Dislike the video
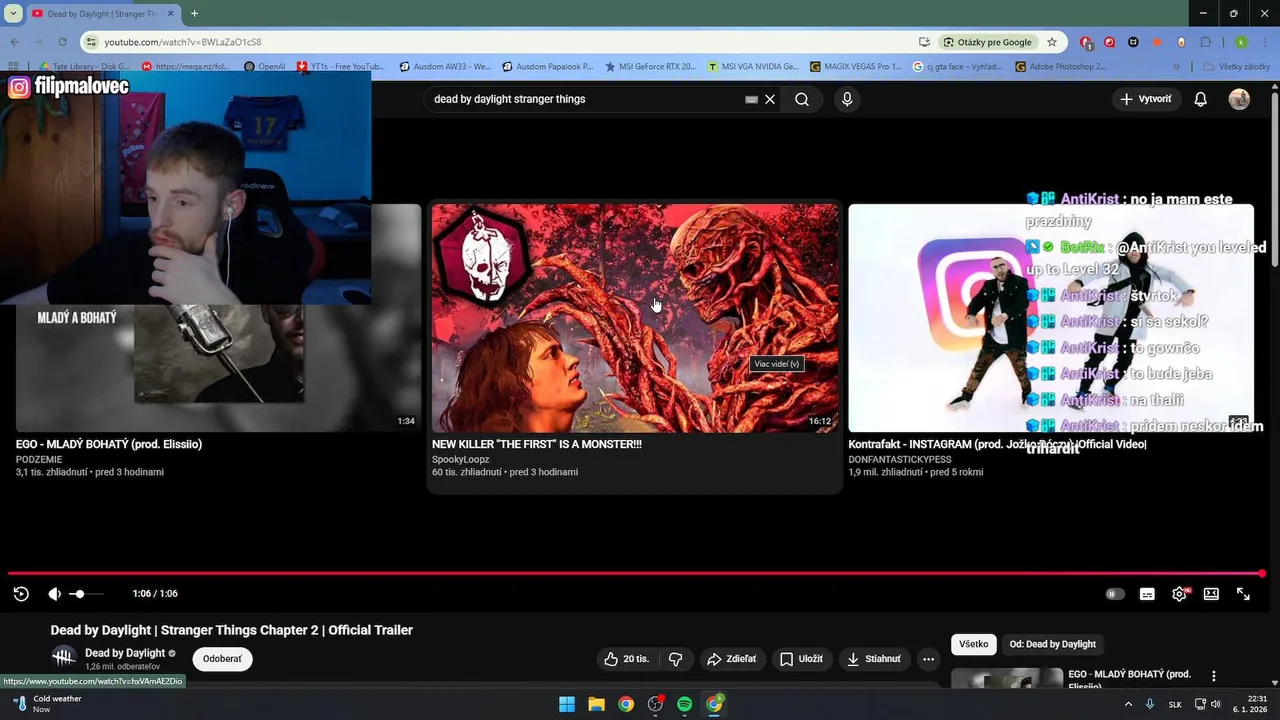Viewport: 1280px width, 720px height. point(676,659)
